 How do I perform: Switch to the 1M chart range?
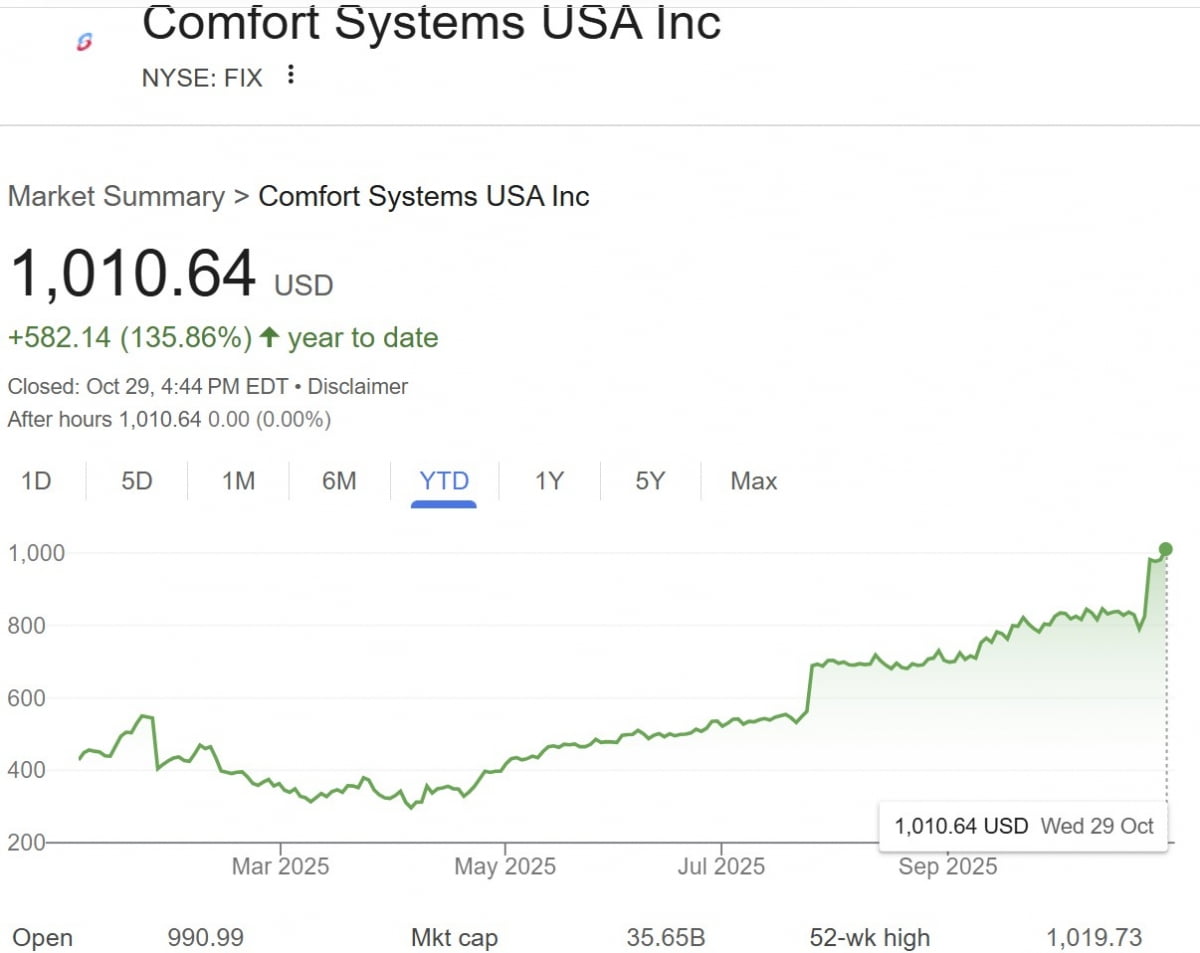tap(238, 481)
